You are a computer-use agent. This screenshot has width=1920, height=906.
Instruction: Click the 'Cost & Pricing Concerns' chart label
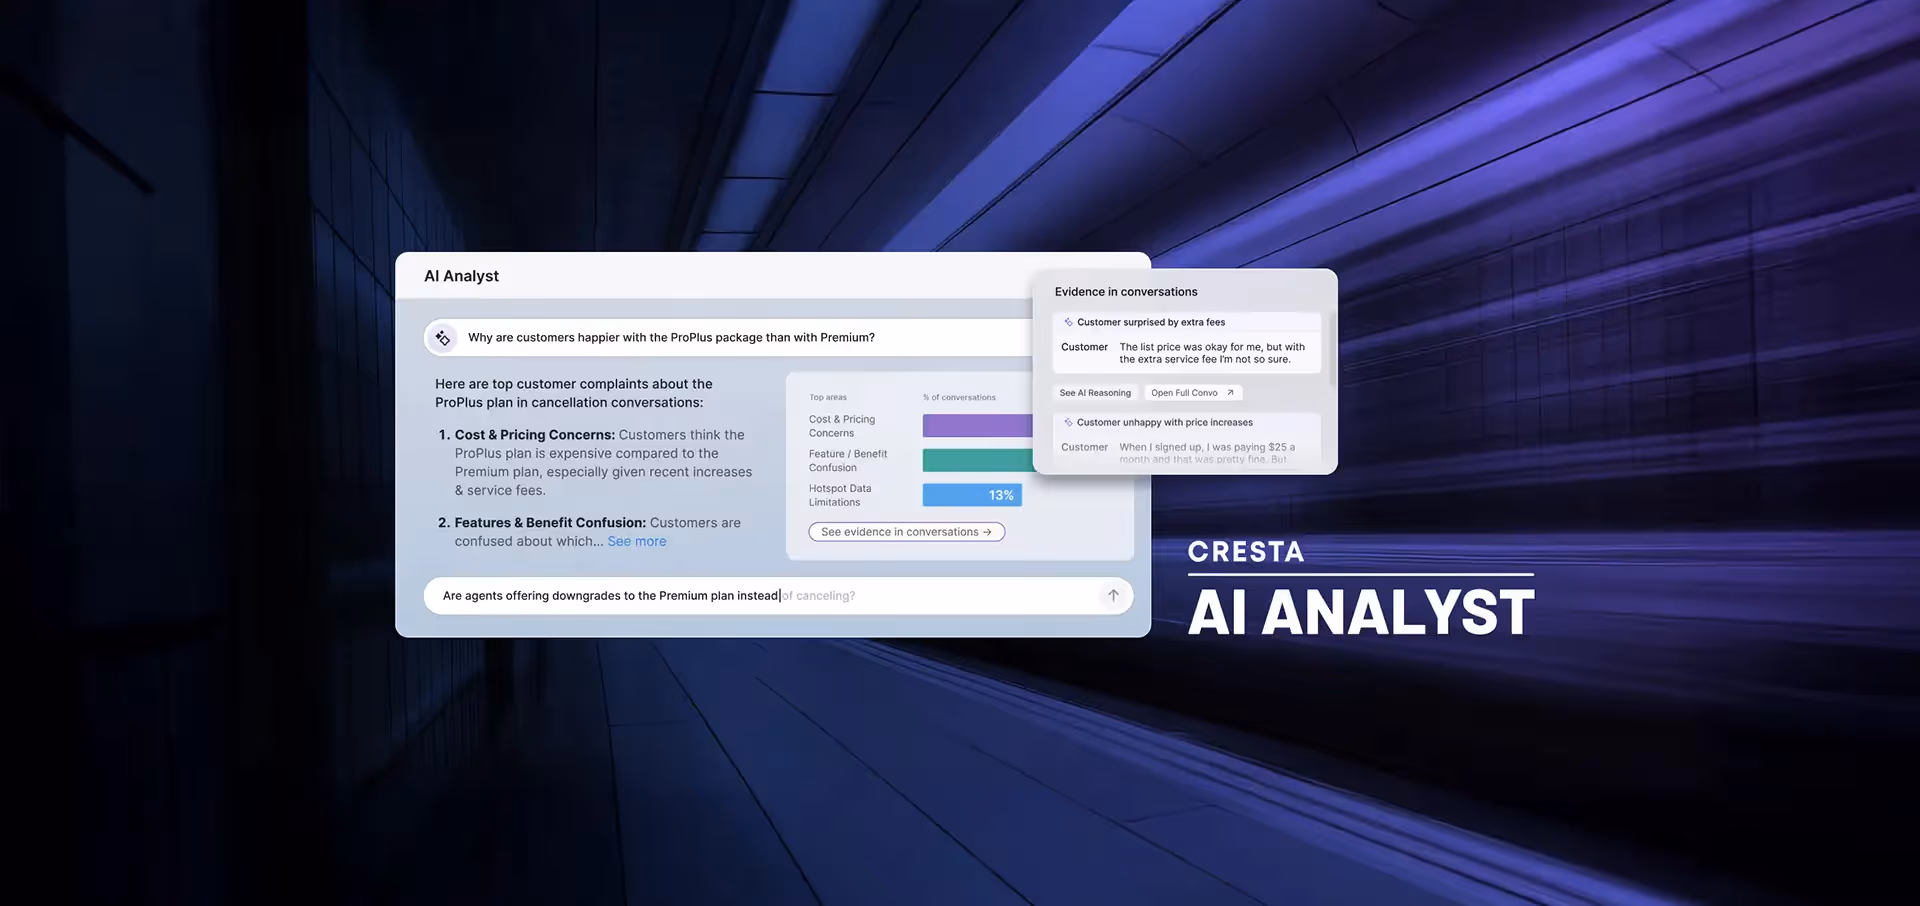(842, 426)
